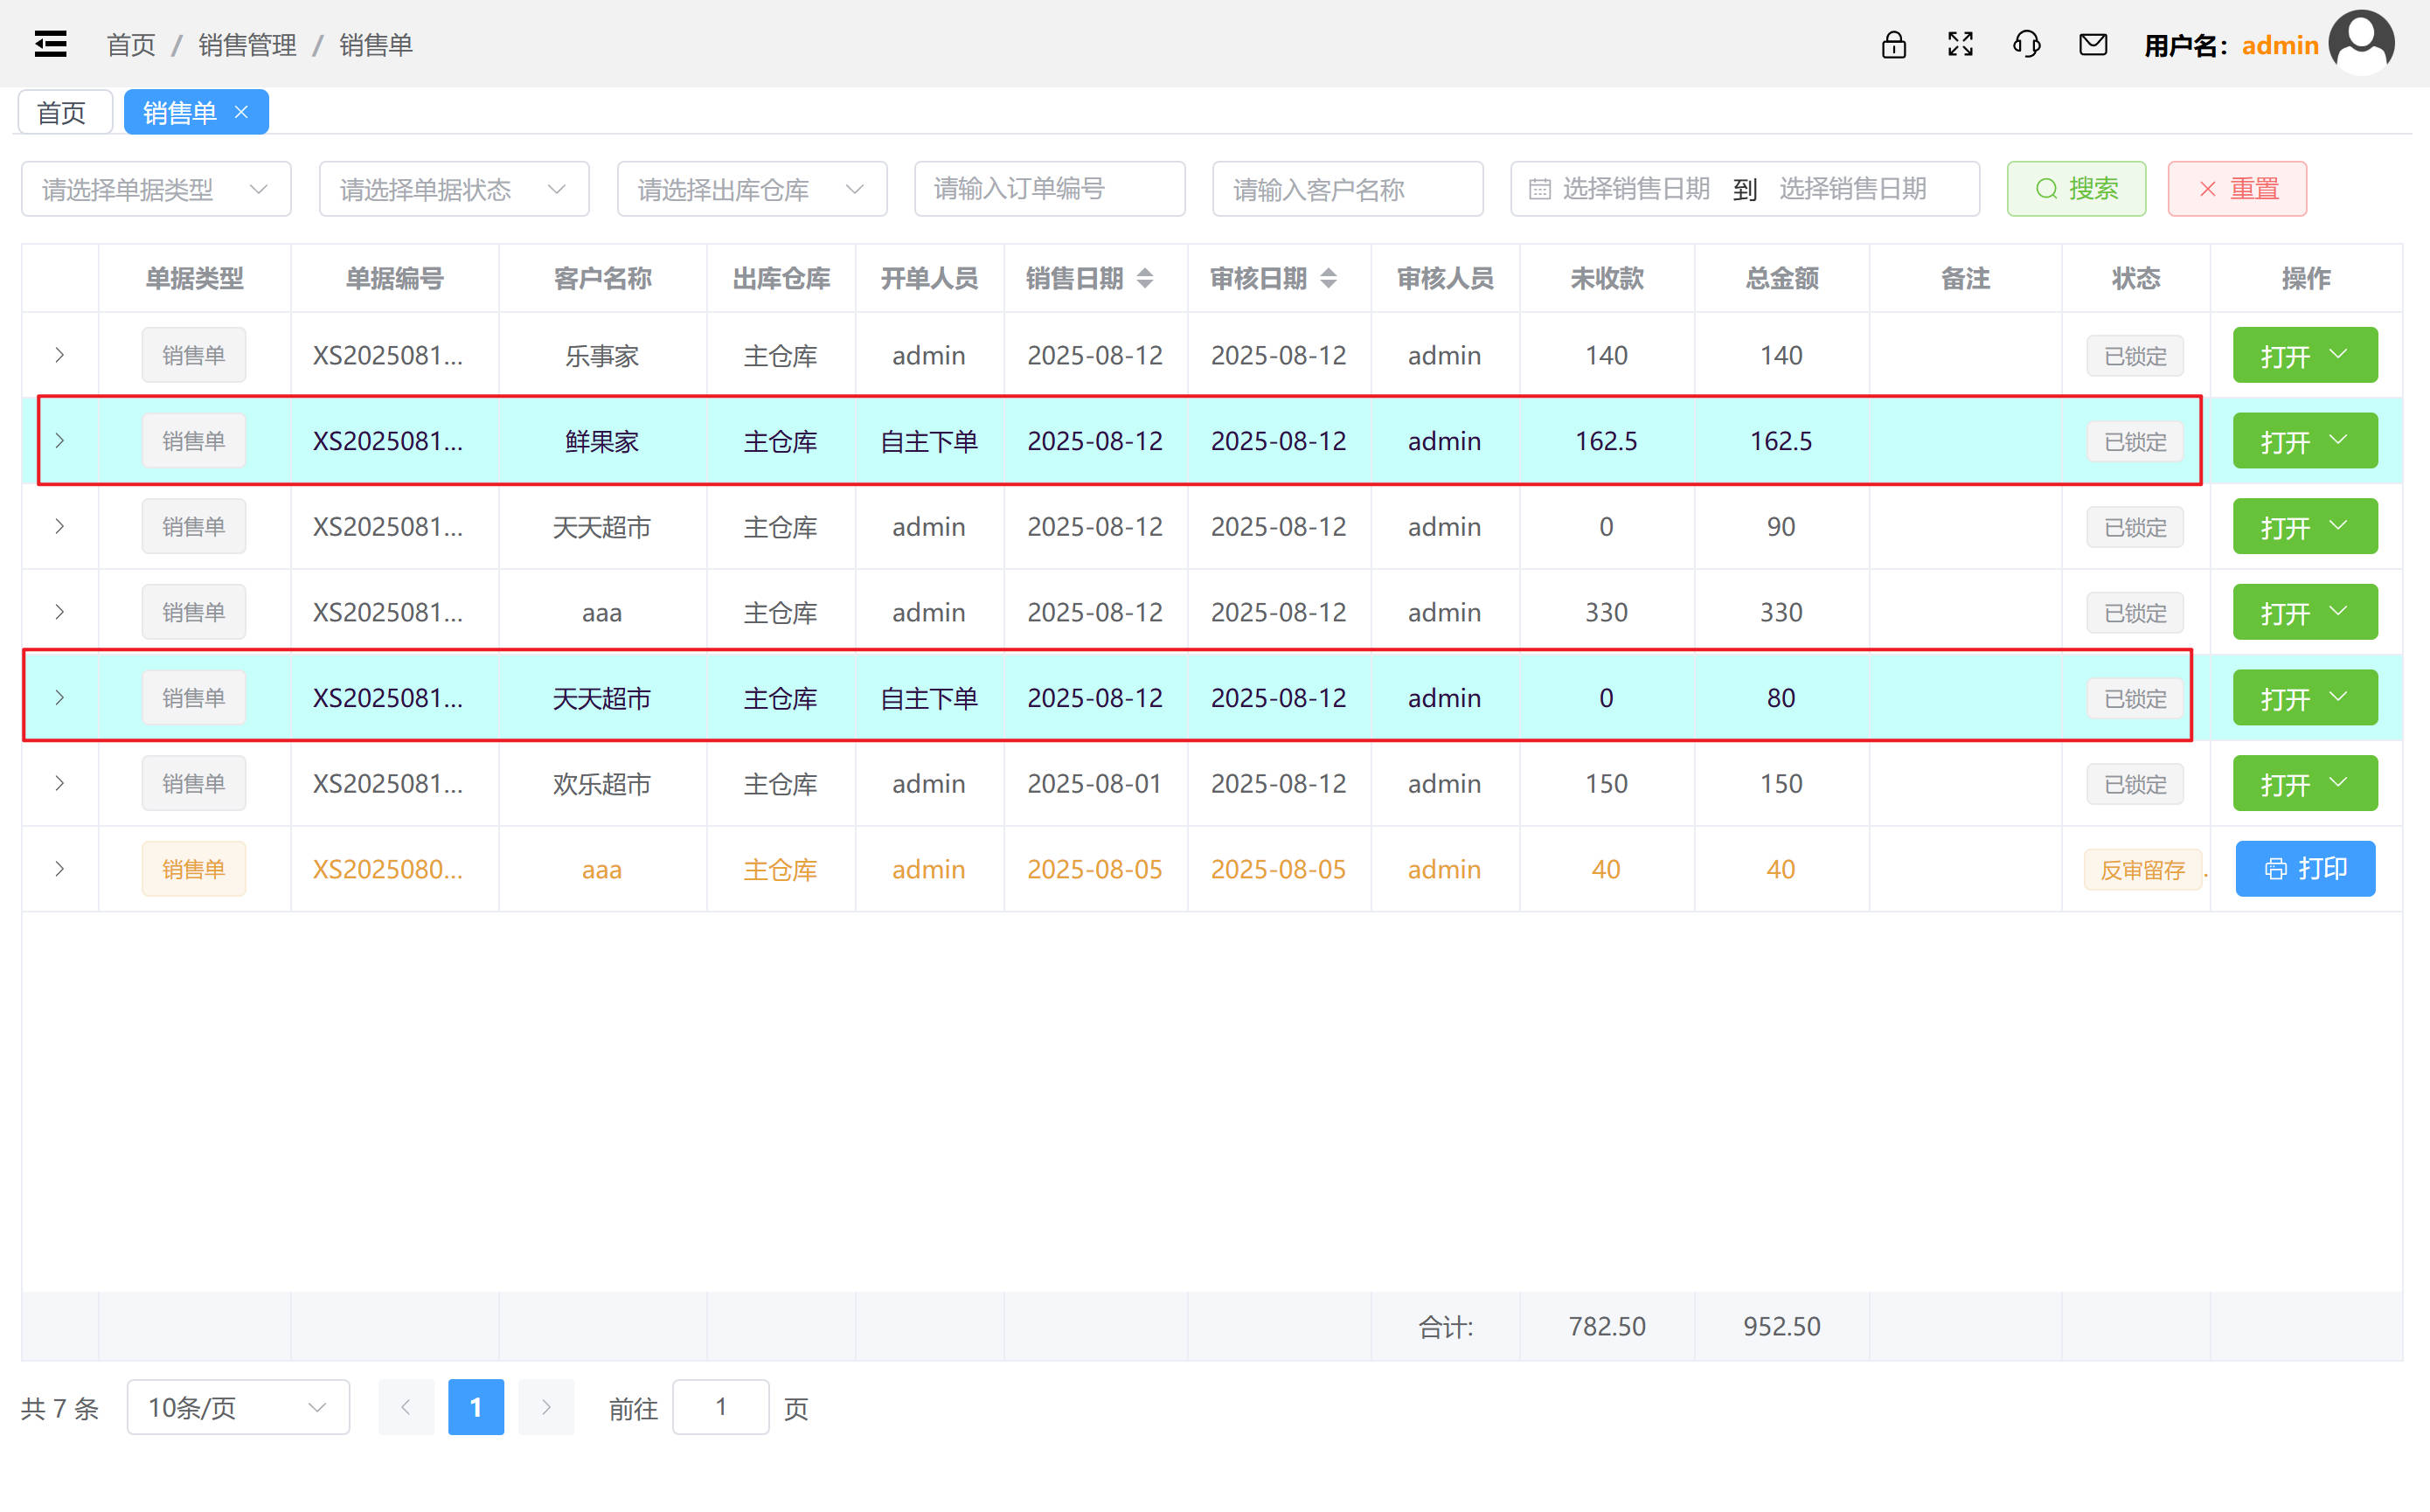2430x1512 pixels.
Task: Expand the 天天超市 row with total 80
Action: point(60,698)
